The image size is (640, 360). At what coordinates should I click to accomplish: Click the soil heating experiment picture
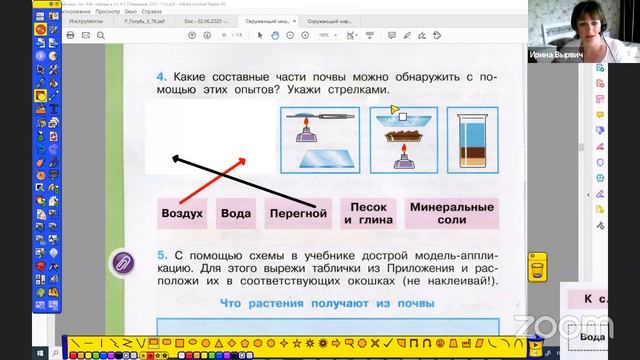pos(404,140)
